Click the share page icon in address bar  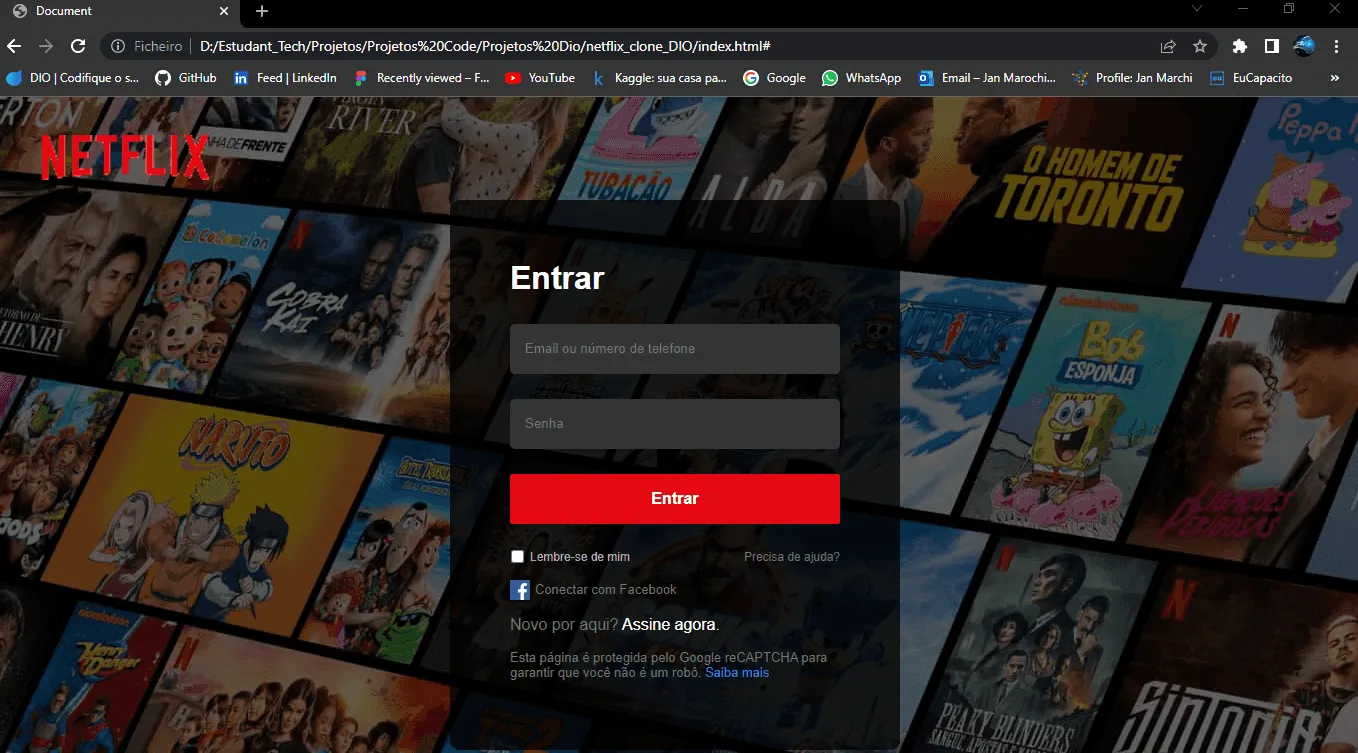[1168, 46]
